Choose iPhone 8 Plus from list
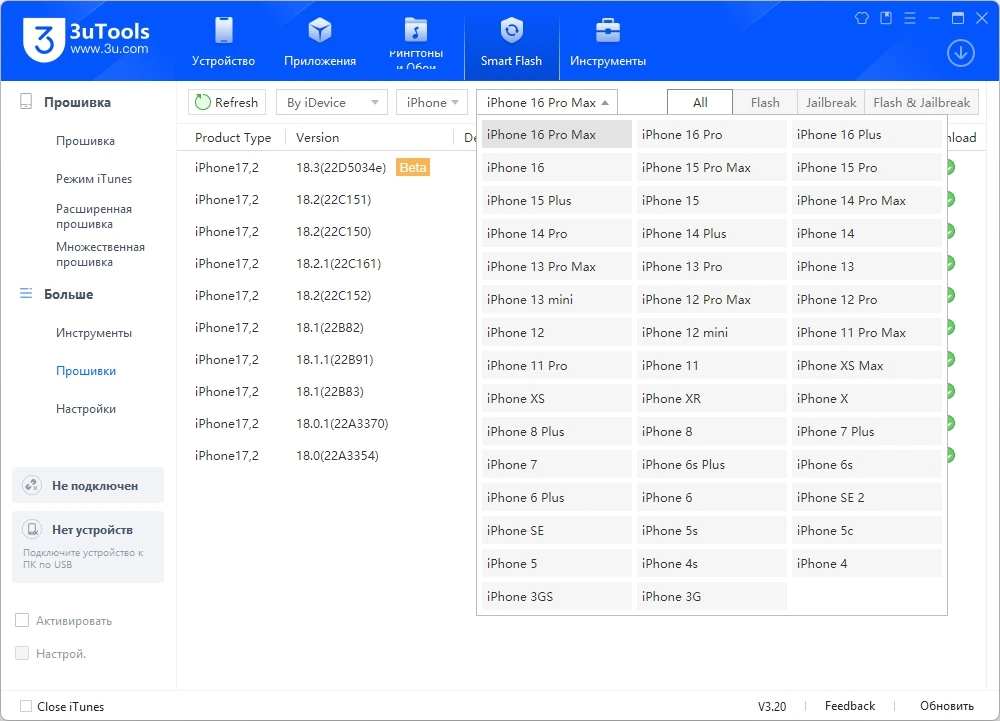The width and height of the screenshot is (1000, 721). [x=556, y=432]
